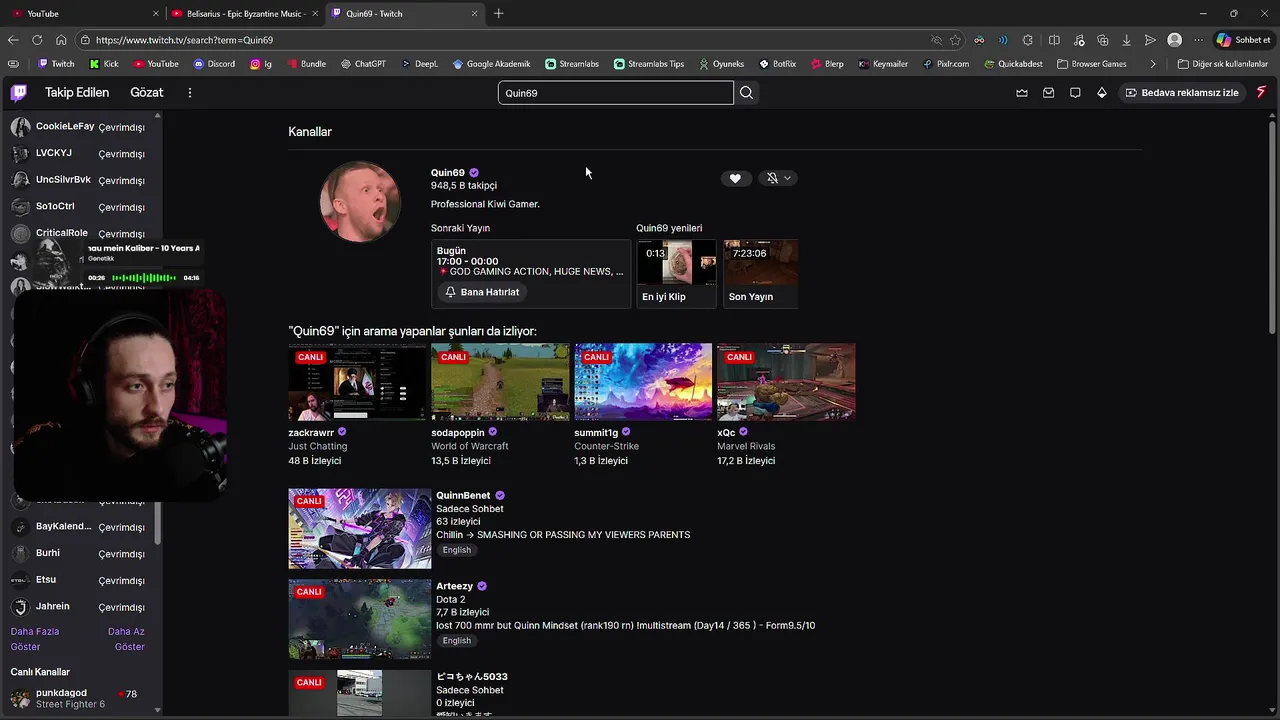
Task: Open the ChatGPT bookmark
Action: (x=362, y=64)
